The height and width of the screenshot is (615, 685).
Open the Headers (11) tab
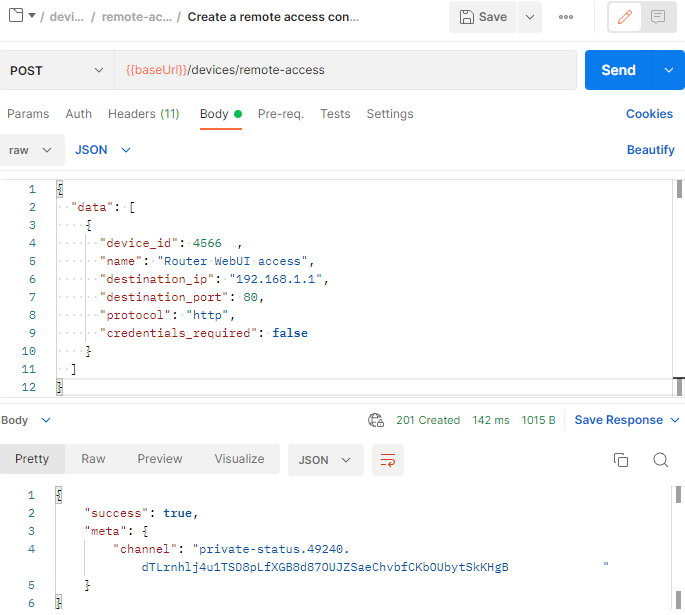click(x=143, y=114)
